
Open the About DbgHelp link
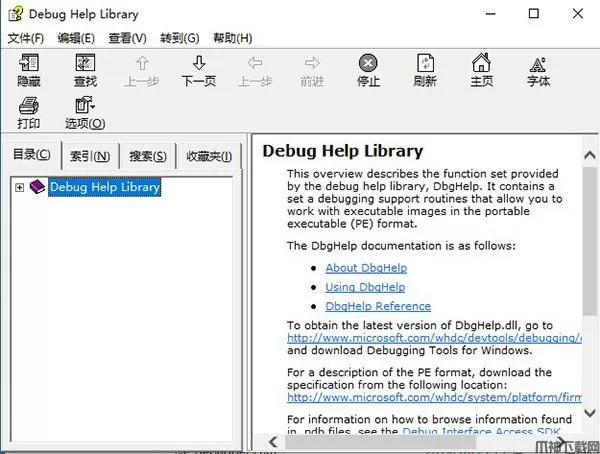366,268
